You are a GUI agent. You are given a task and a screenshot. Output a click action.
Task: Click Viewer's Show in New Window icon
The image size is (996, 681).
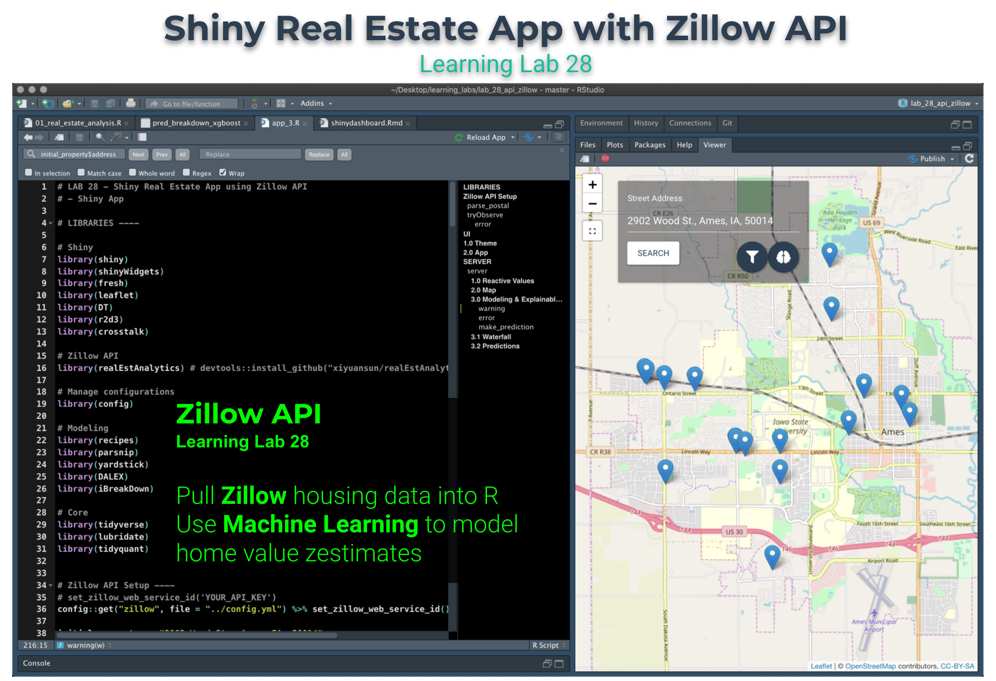pos(585,159)
